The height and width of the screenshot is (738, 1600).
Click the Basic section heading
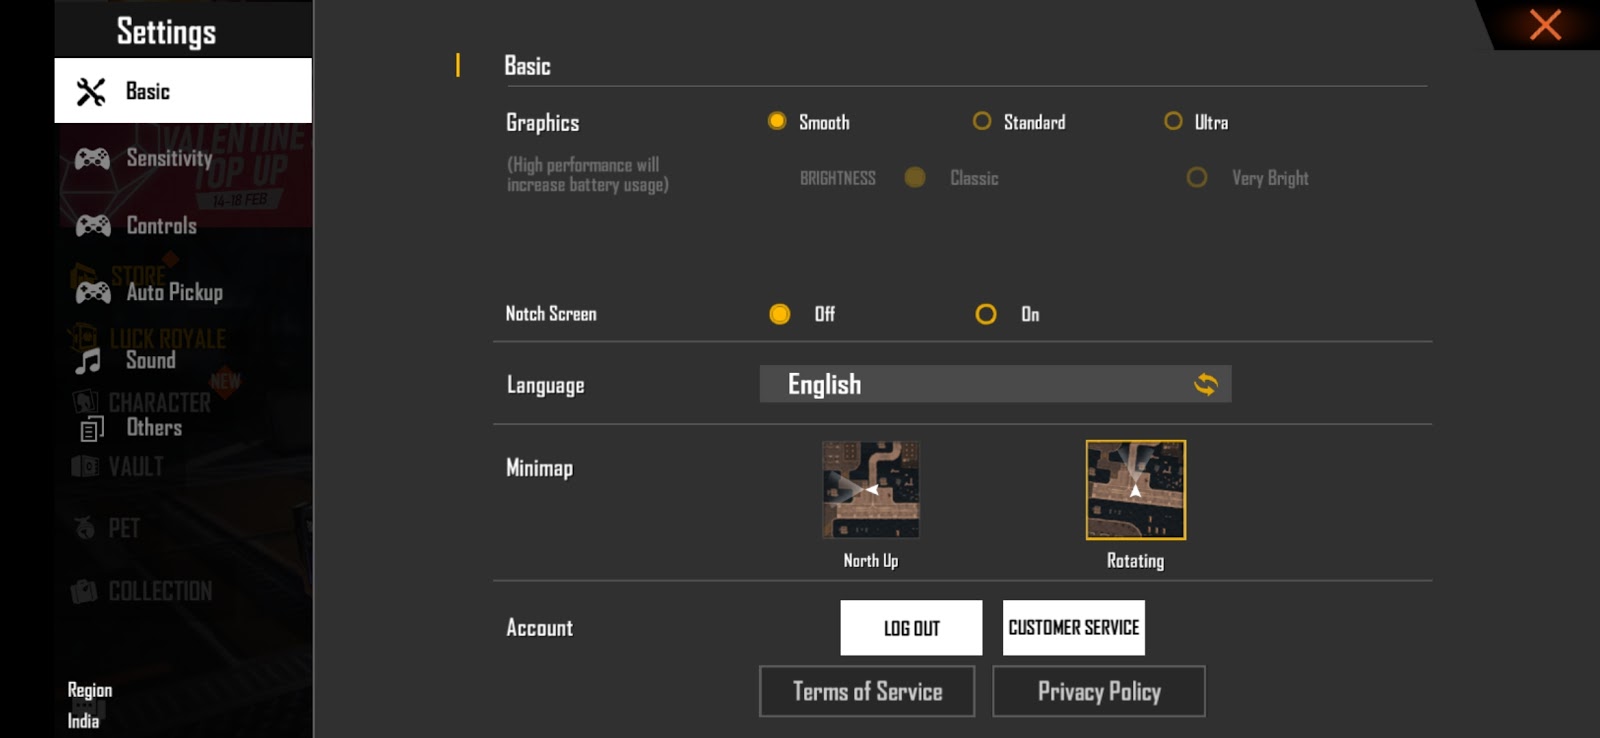tap(527, 66)
